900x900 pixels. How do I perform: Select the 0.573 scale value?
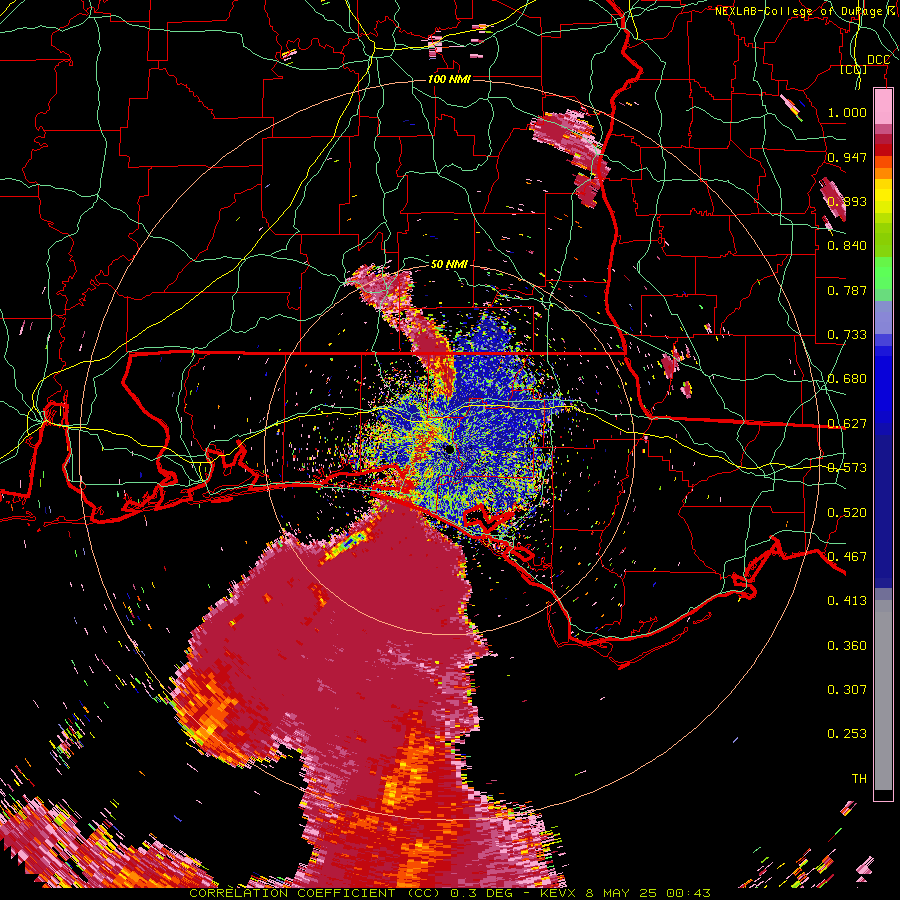(x=847, y=468)
